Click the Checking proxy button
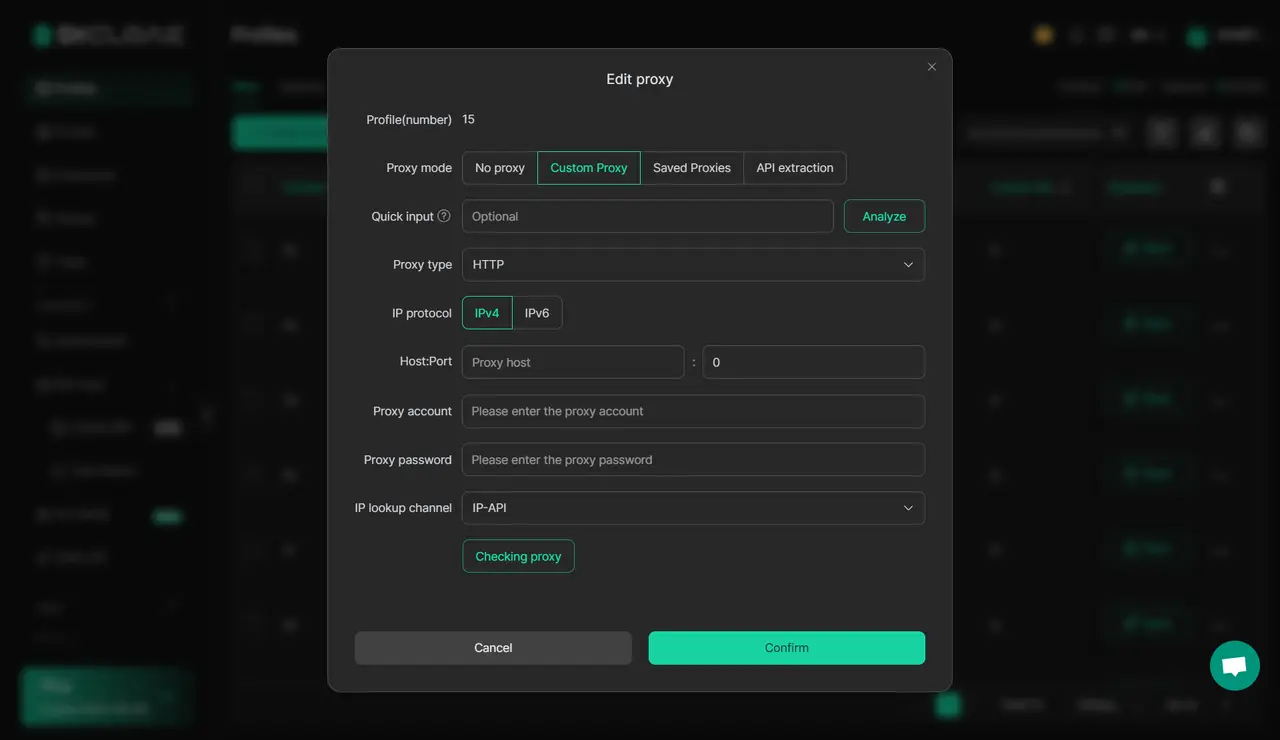Viewport: 1280px width, 740px height. point(518,557)
